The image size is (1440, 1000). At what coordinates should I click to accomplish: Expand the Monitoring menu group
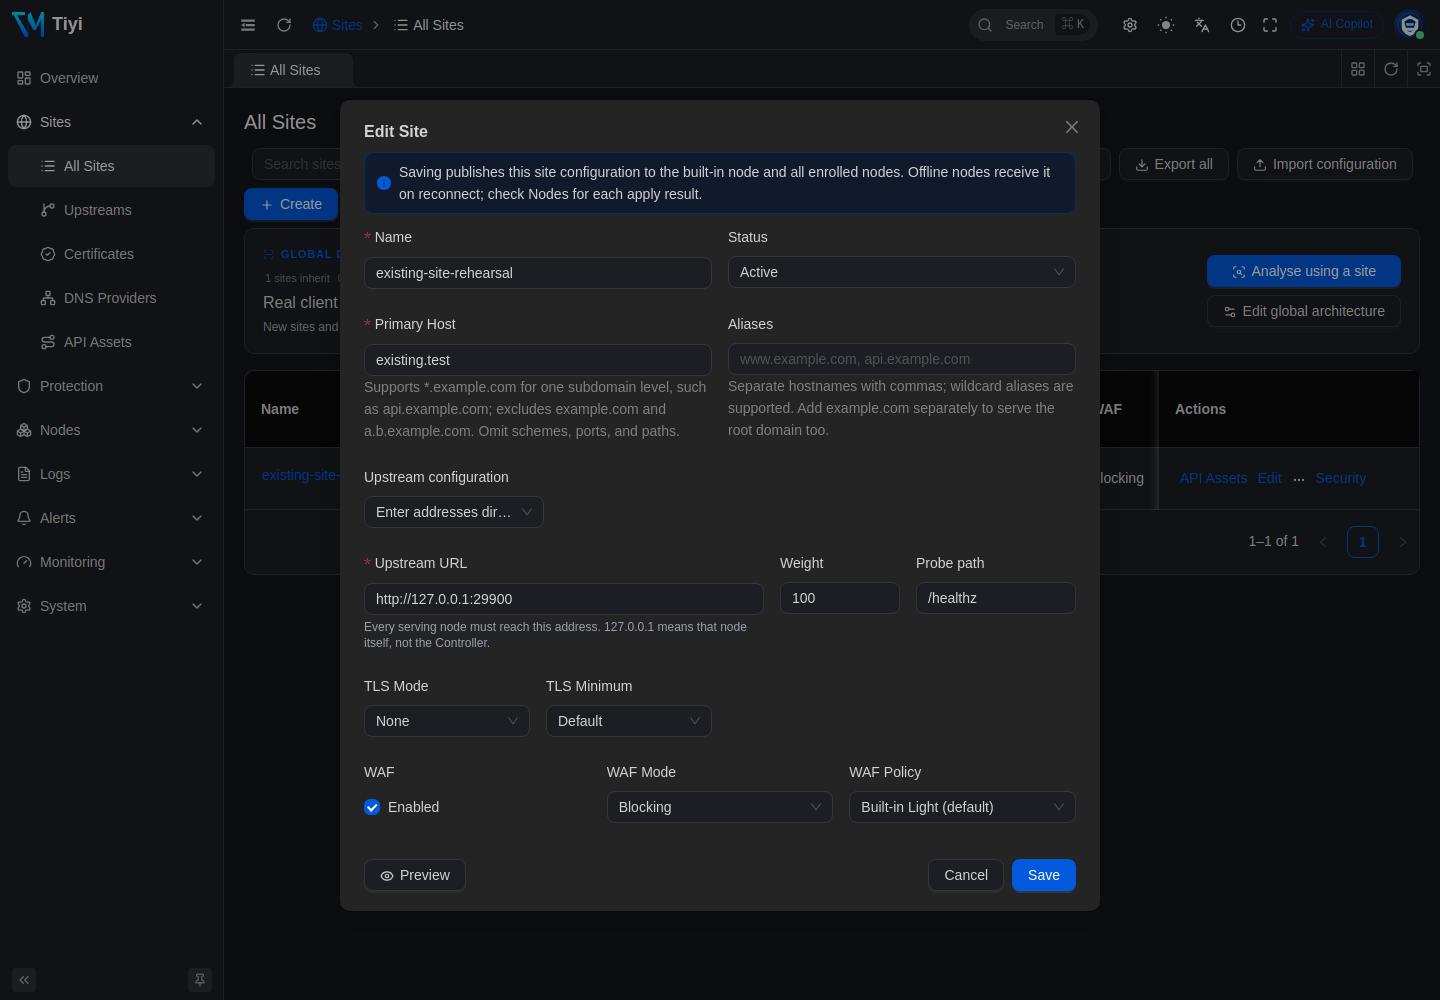111,562
